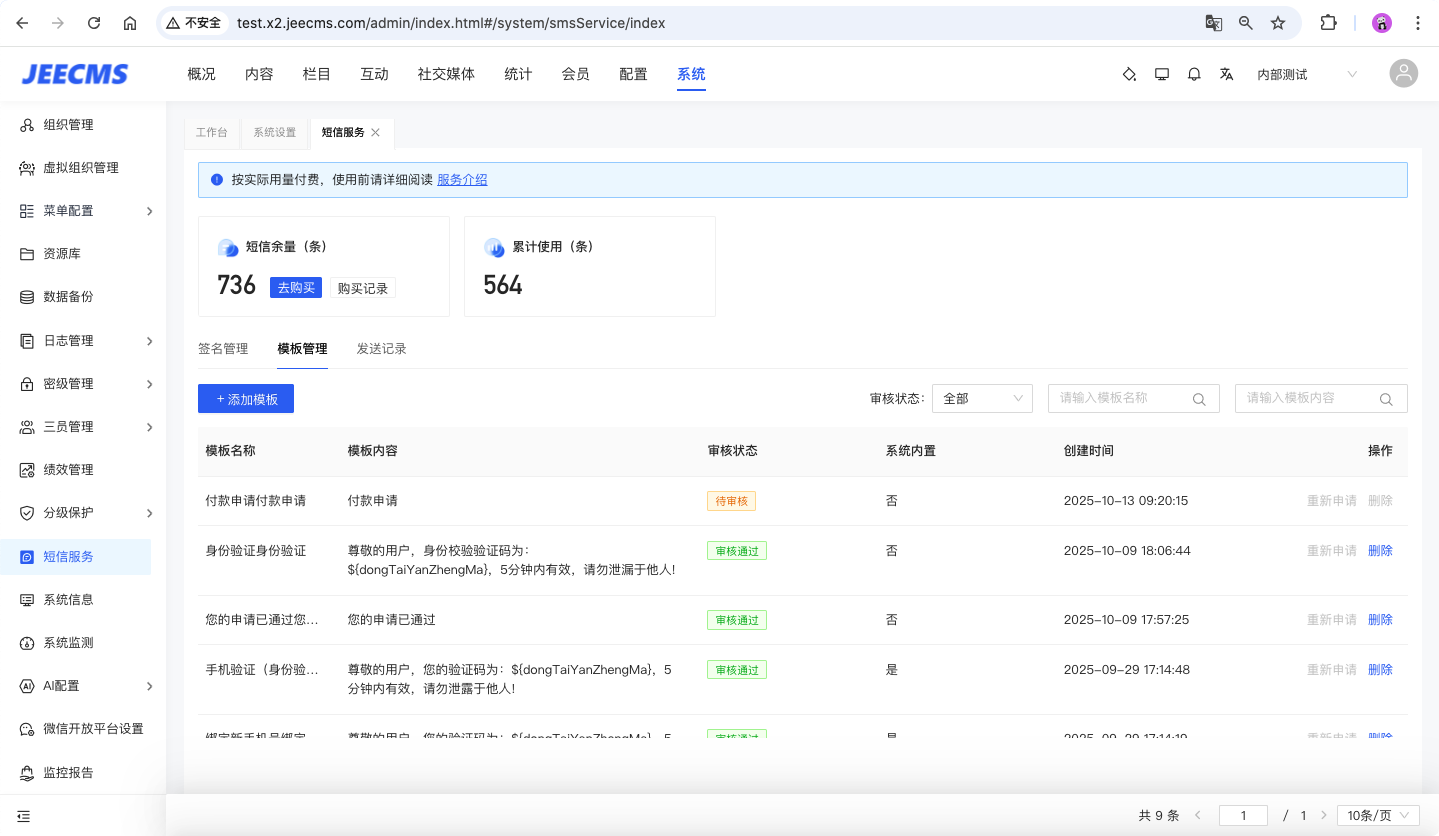
Task: Open the 服务介绍 link
Action: tap(462, 180)
